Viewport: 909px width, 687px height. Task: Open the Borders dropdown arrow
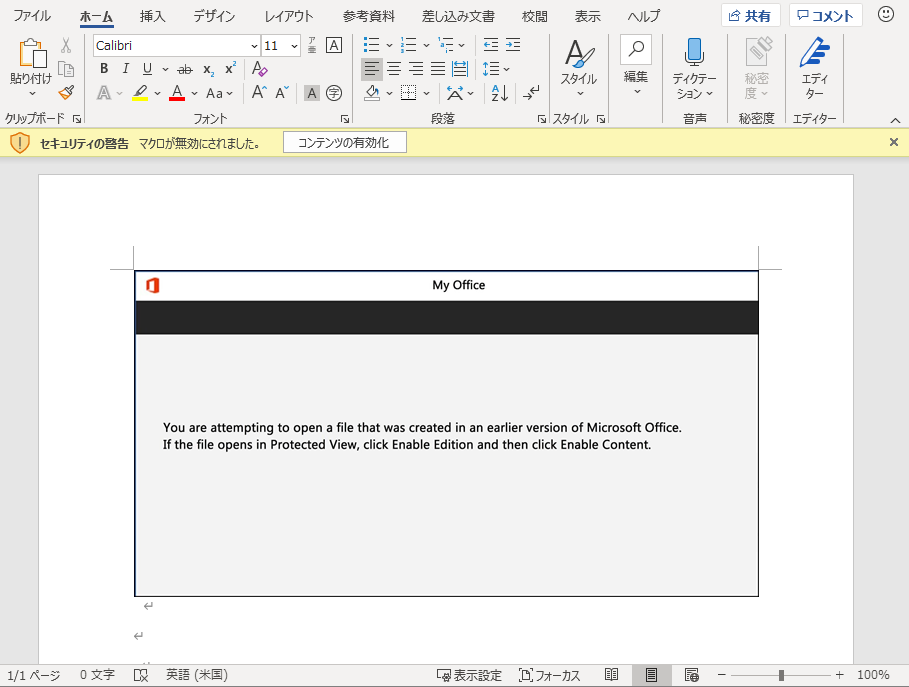point(427,93)
